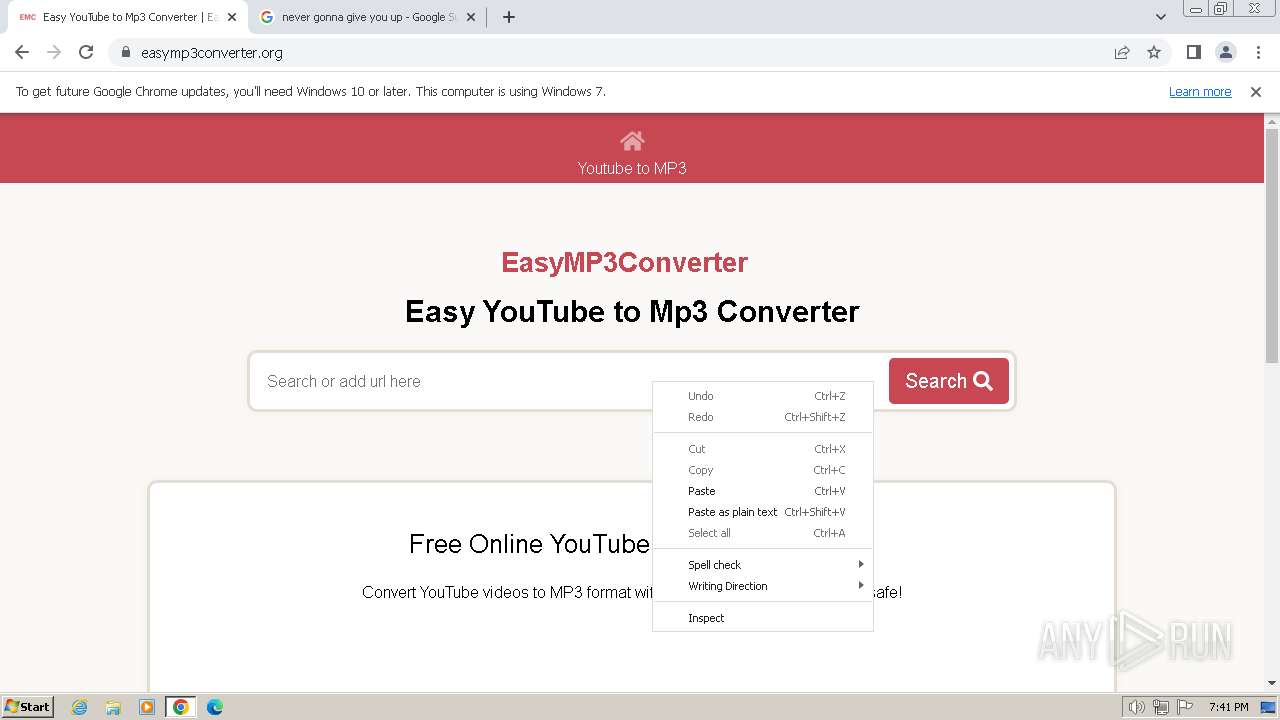
Task: Click the Free Online YouTube heading
Action: 530,544
